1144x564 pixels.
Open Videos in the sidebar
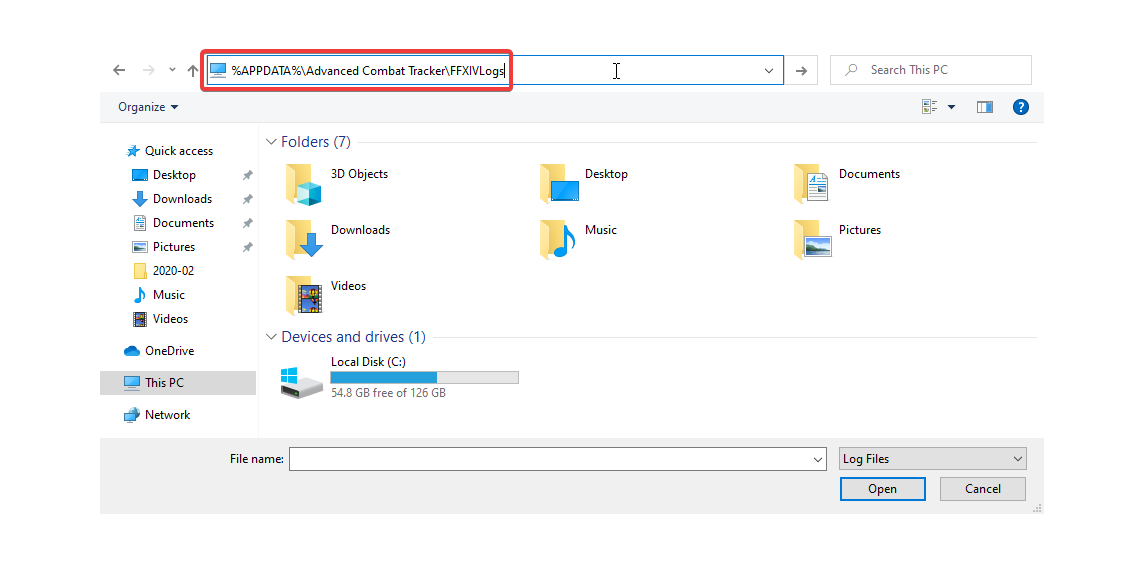click(160, 319)
